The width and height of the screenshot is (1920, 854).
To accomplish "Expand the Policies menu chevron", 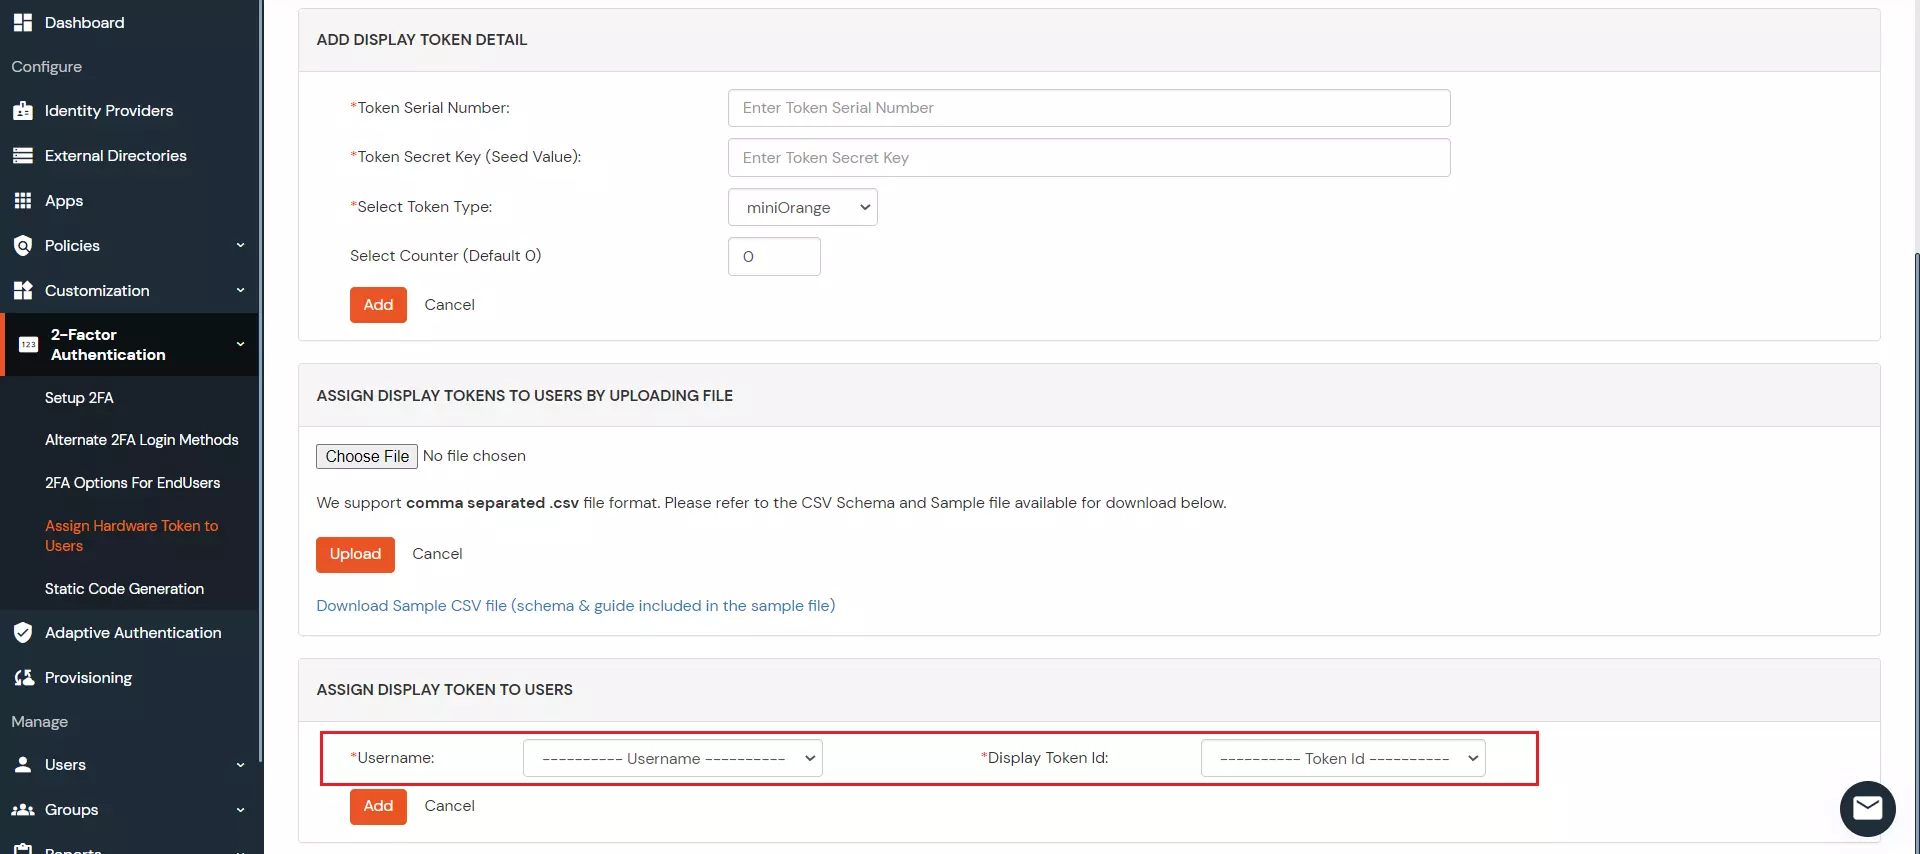I will tap(240, 246).
